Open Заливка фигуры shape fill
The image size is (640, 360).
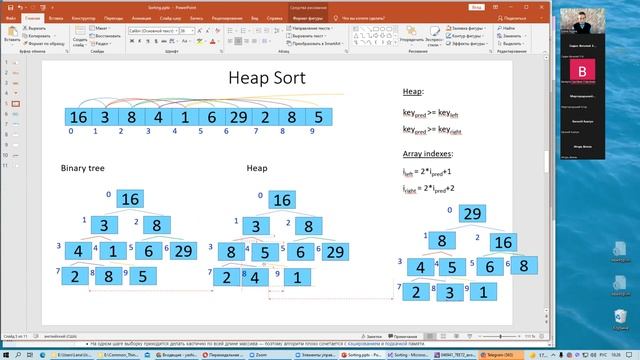coord(466,28)
